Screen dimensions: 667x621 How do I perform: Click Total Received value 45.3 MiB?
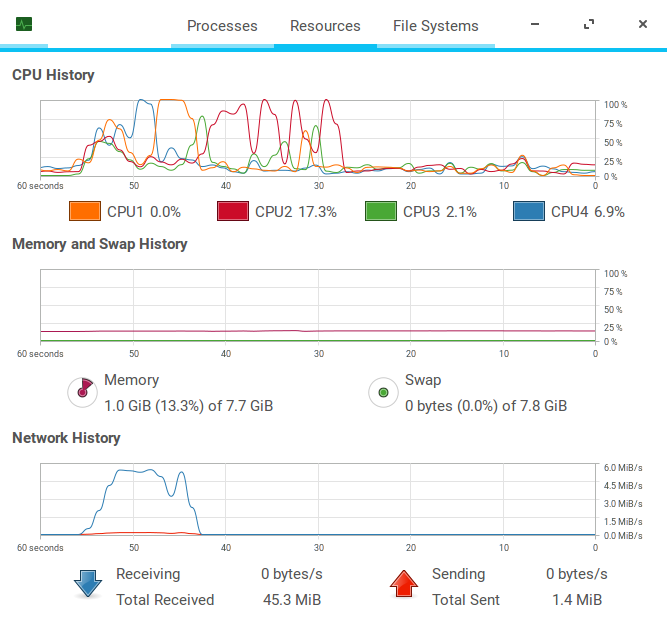tap(292, 600)
